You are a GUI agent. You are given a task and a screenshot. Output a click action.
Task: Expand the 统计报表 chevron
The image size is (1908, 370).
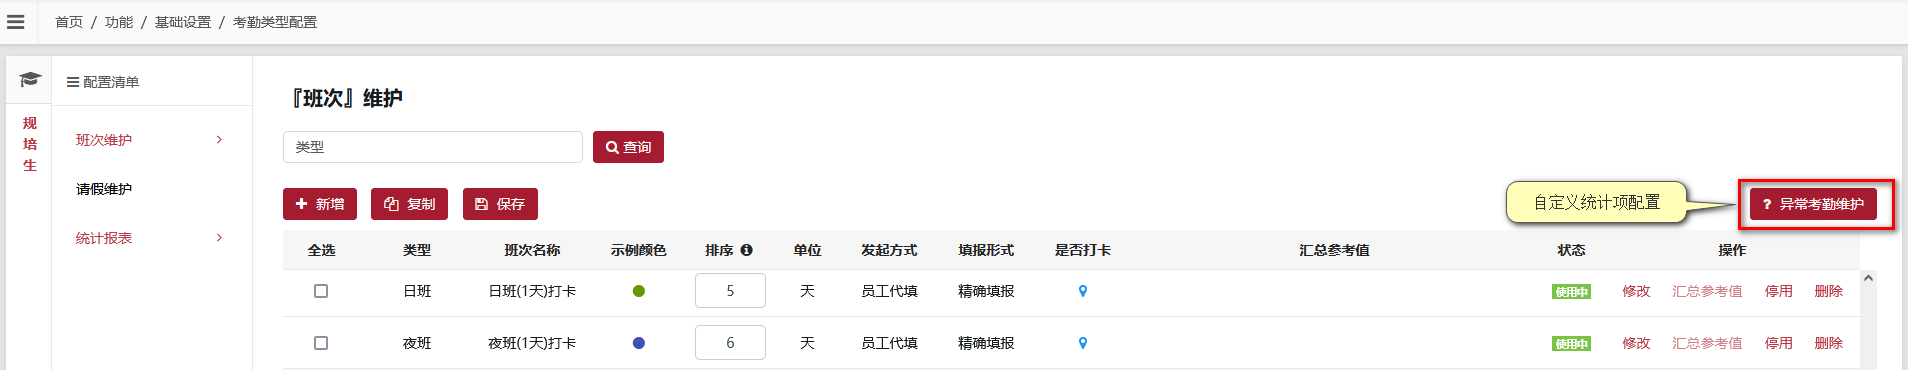click(x=219, y=238)
